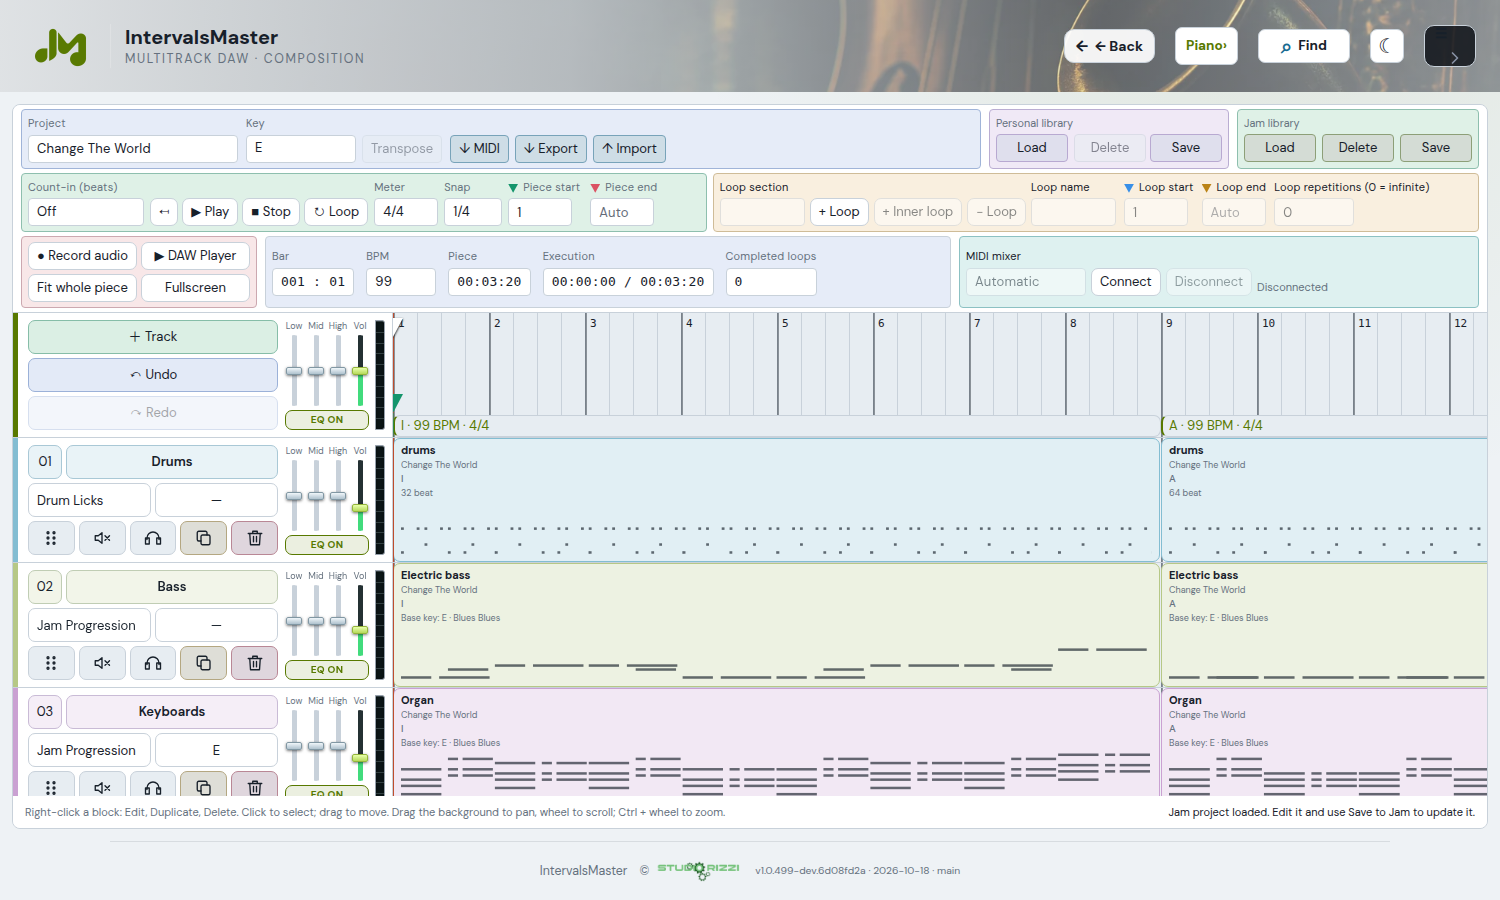Open the Key dropdown showing E

[x=301, y=149]
